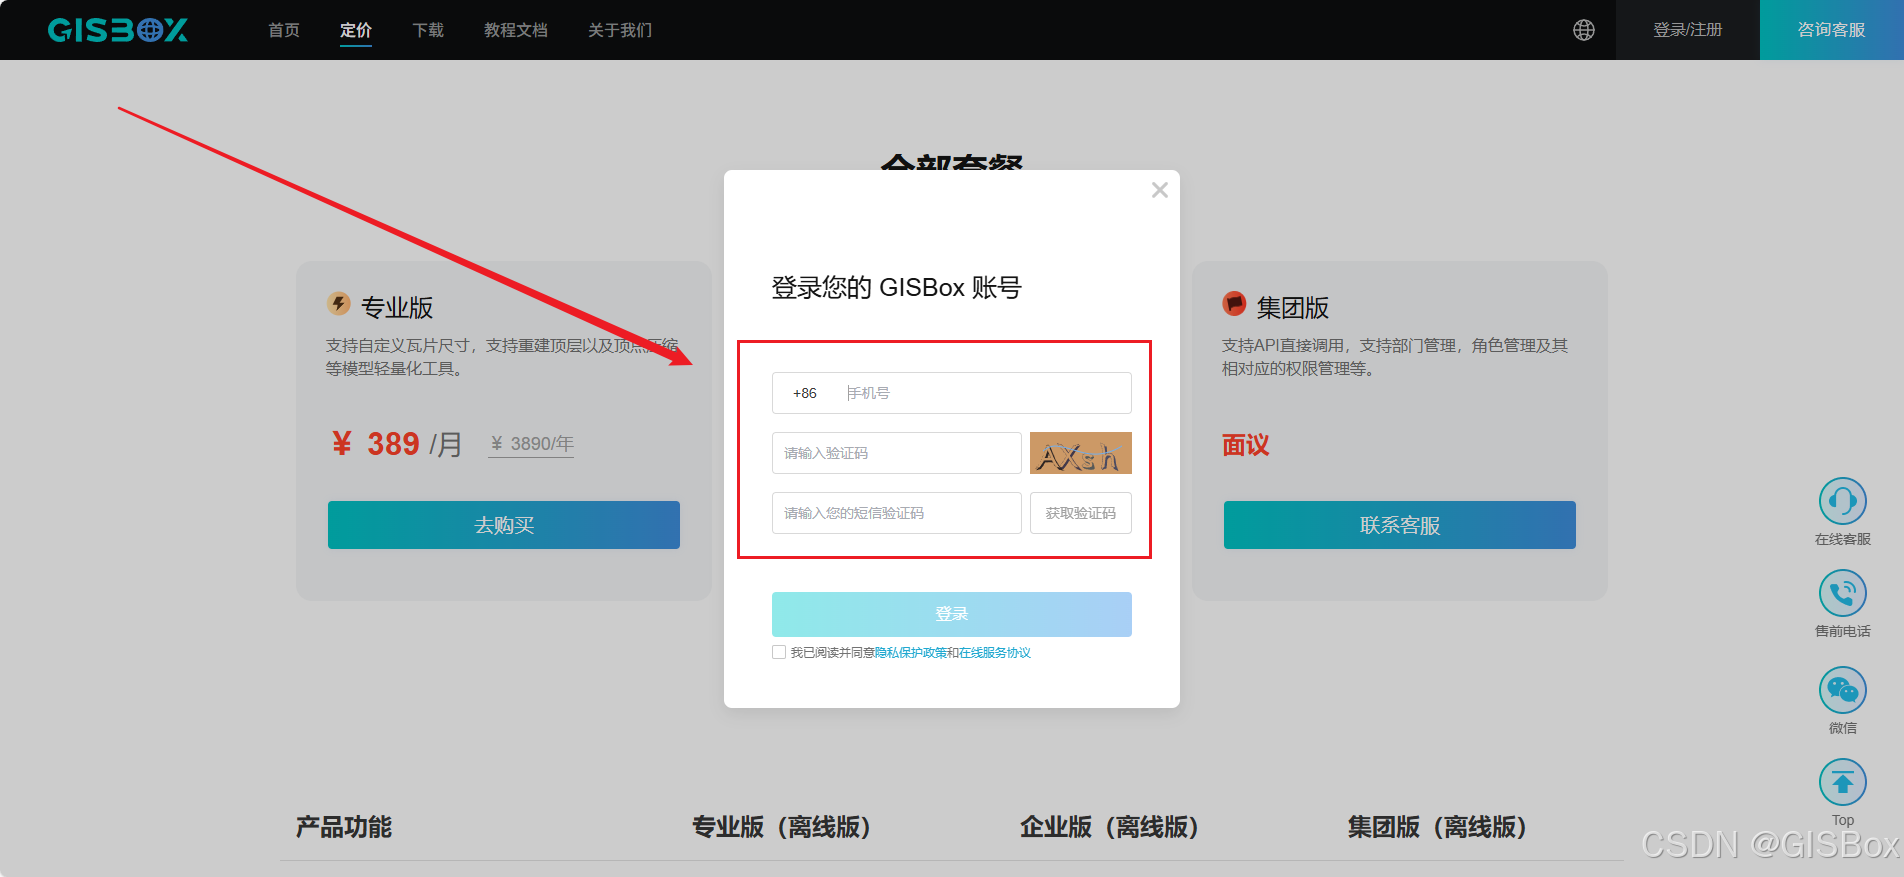The width and height of the screenshot is (1904, 877).
Task: Click the pre-sales phone icon
Action: point(1843,593)
